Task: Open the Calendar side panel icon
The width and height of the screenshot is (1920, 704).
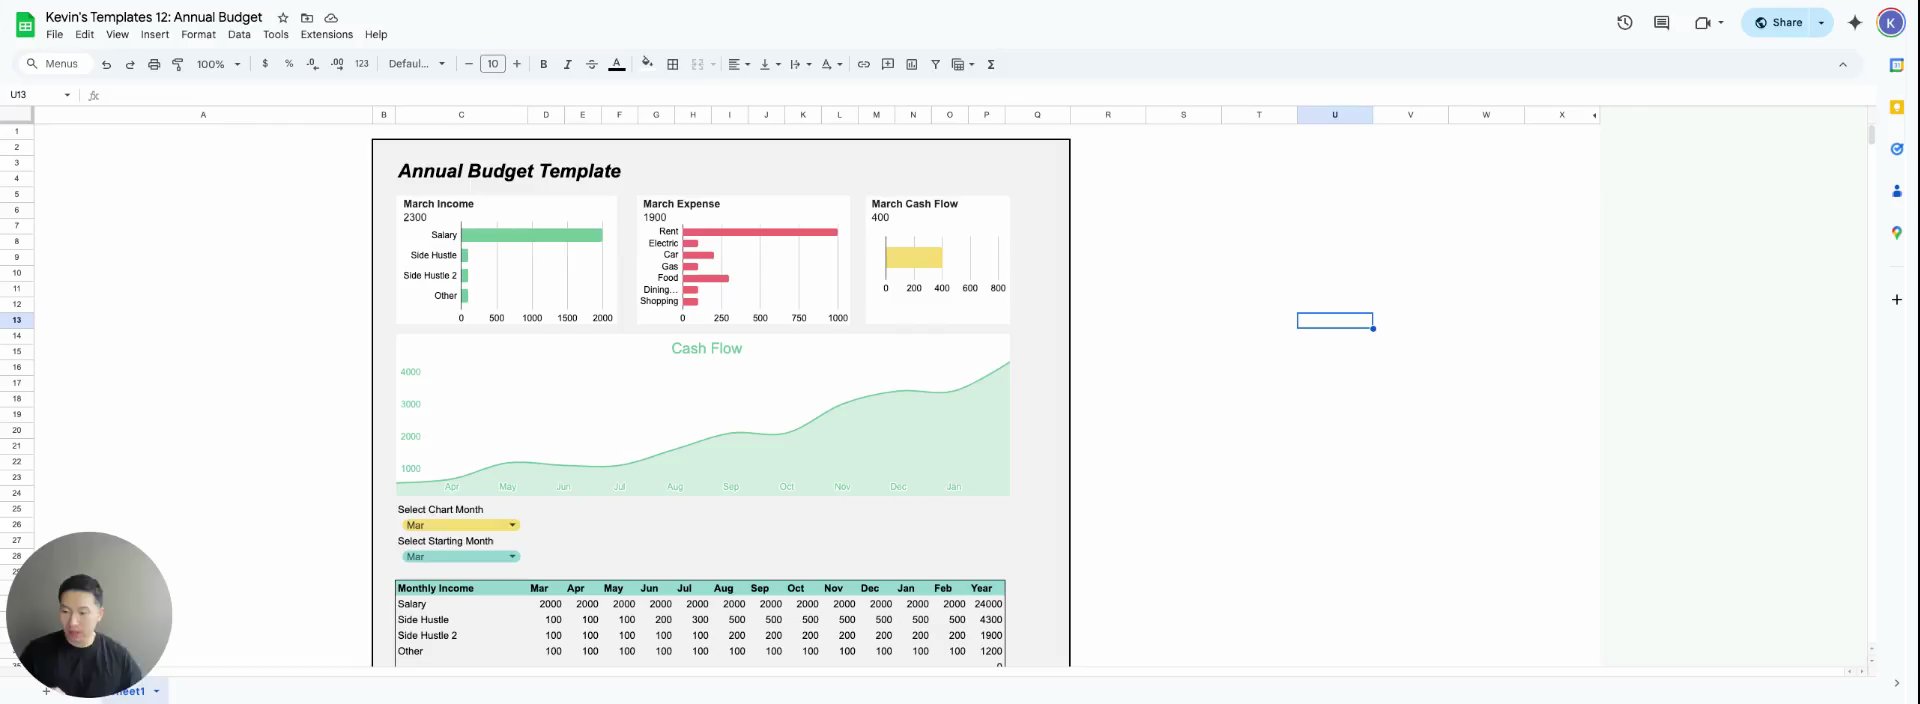Action: pos(1897,65)
